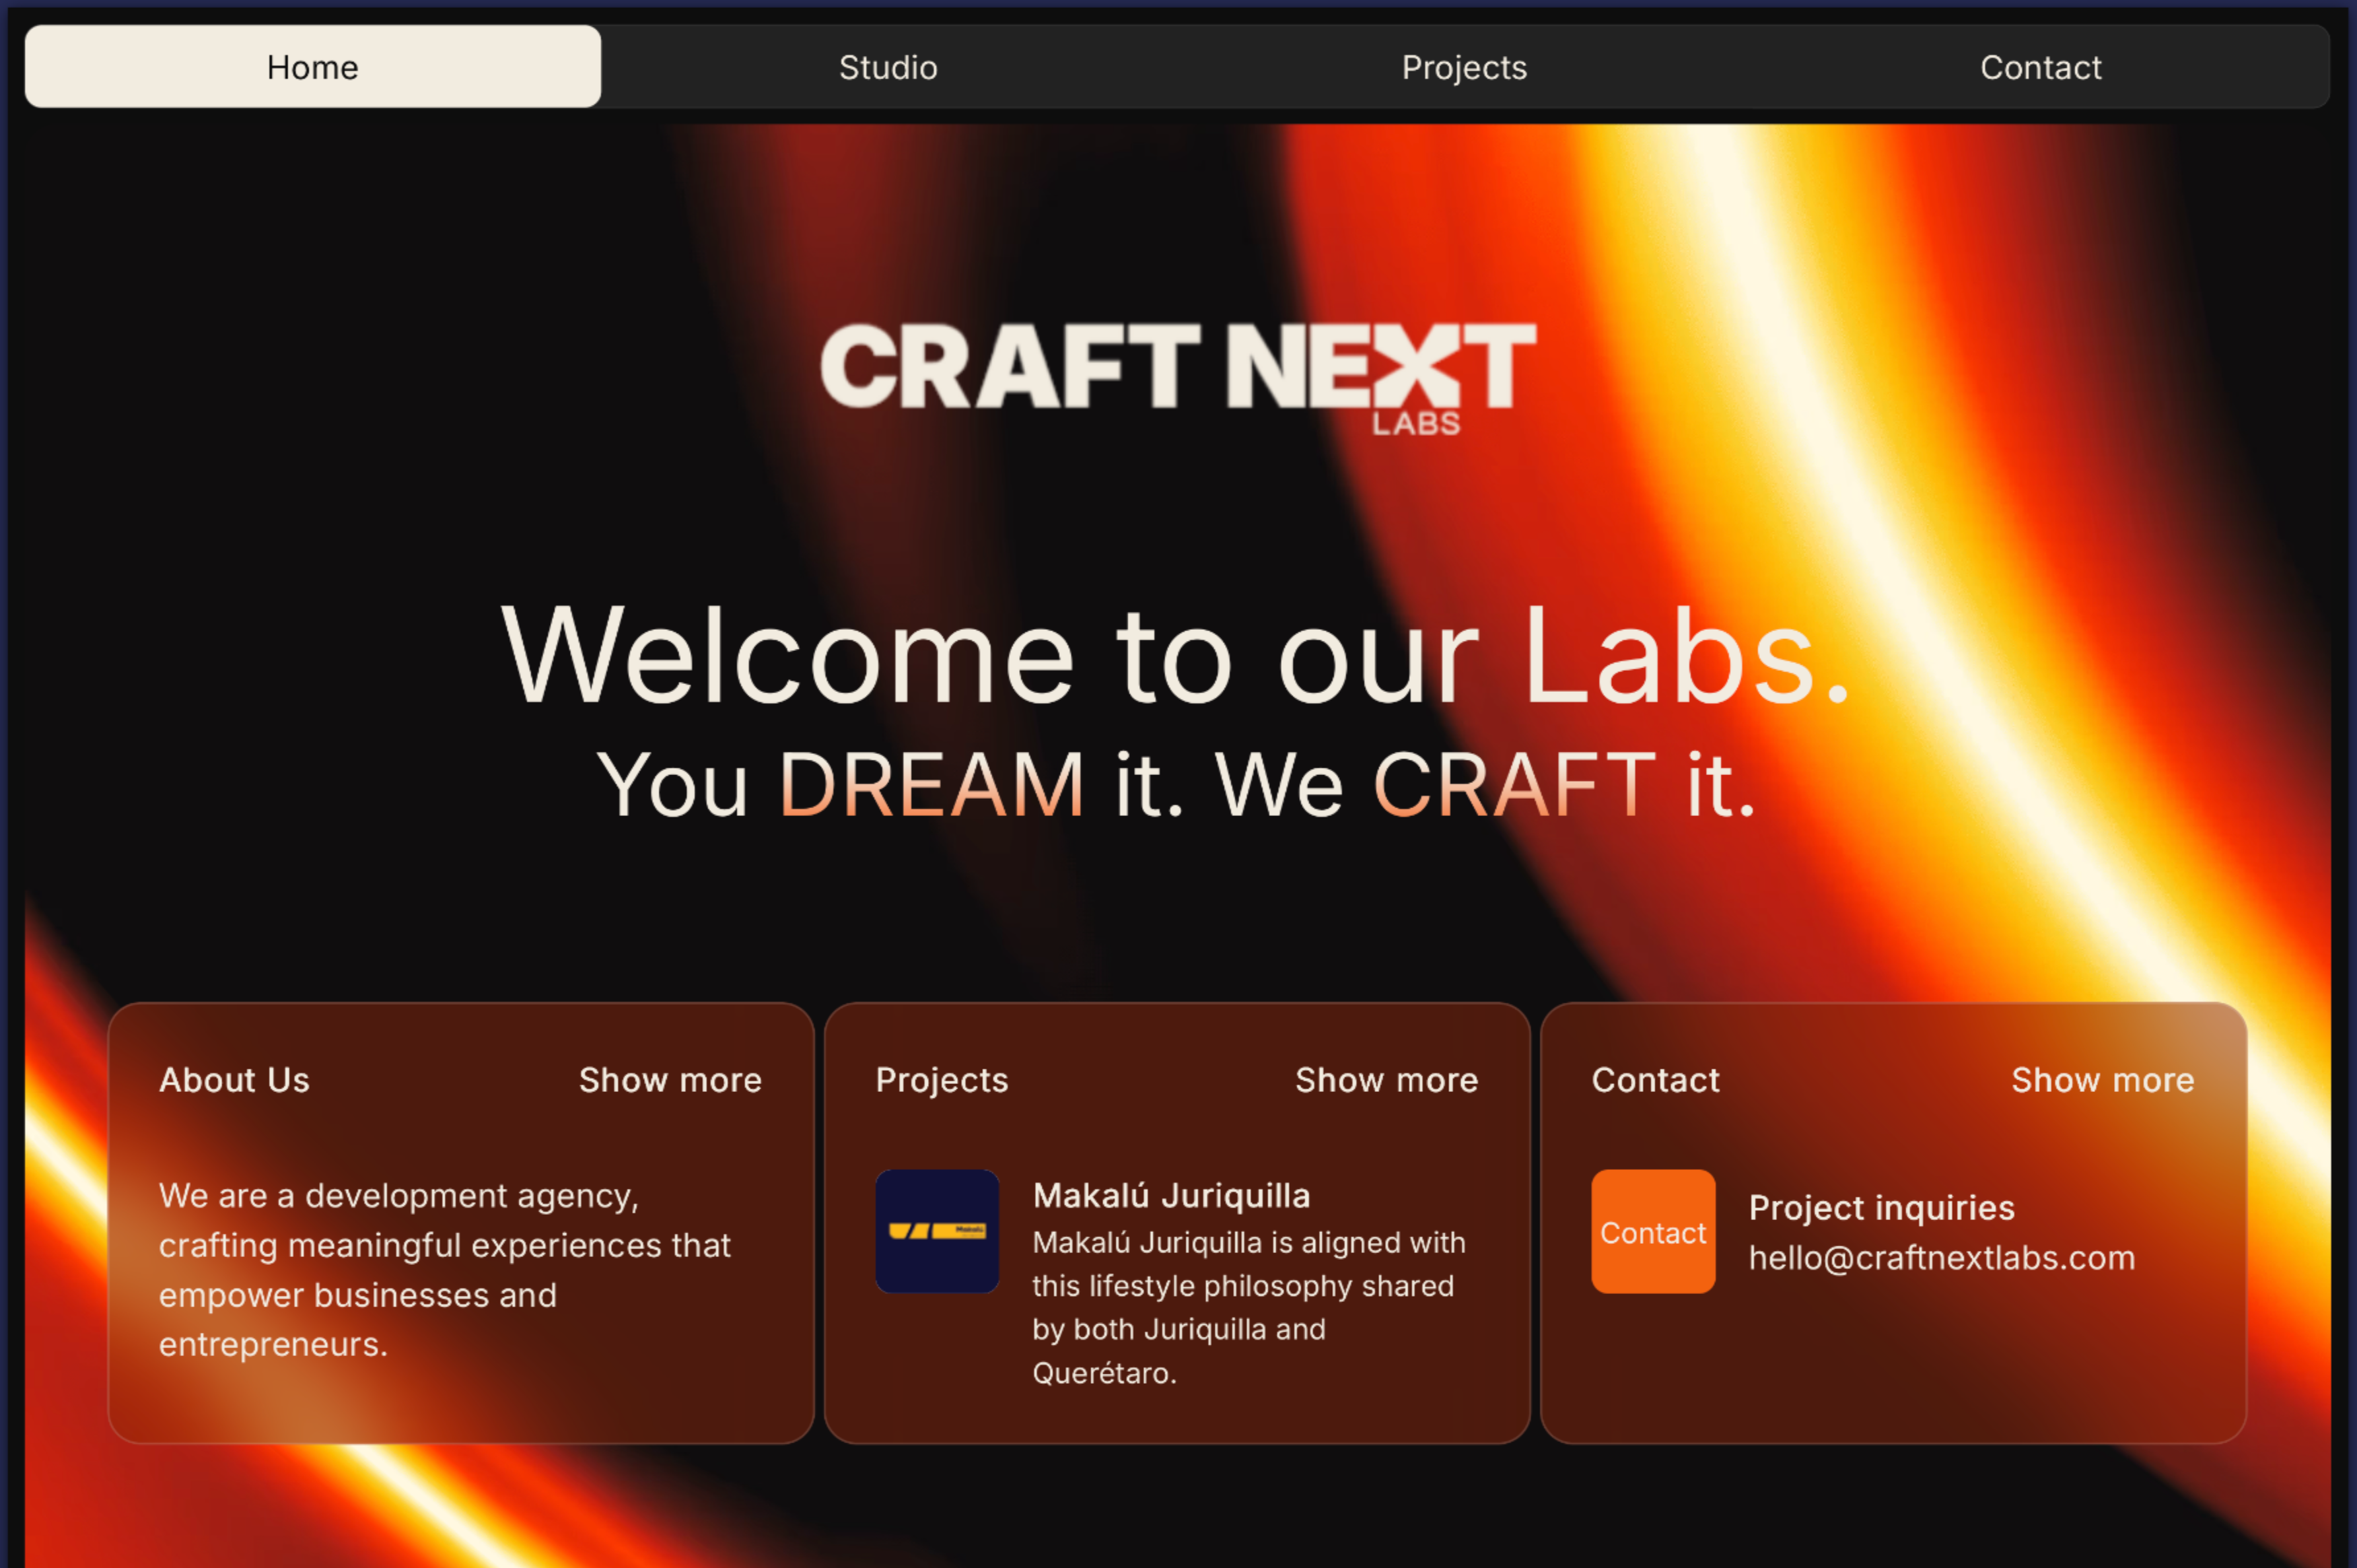
Task: Click the 'You DREAM it. We CRAFT it.' tagline
Action: point(1177,785)
